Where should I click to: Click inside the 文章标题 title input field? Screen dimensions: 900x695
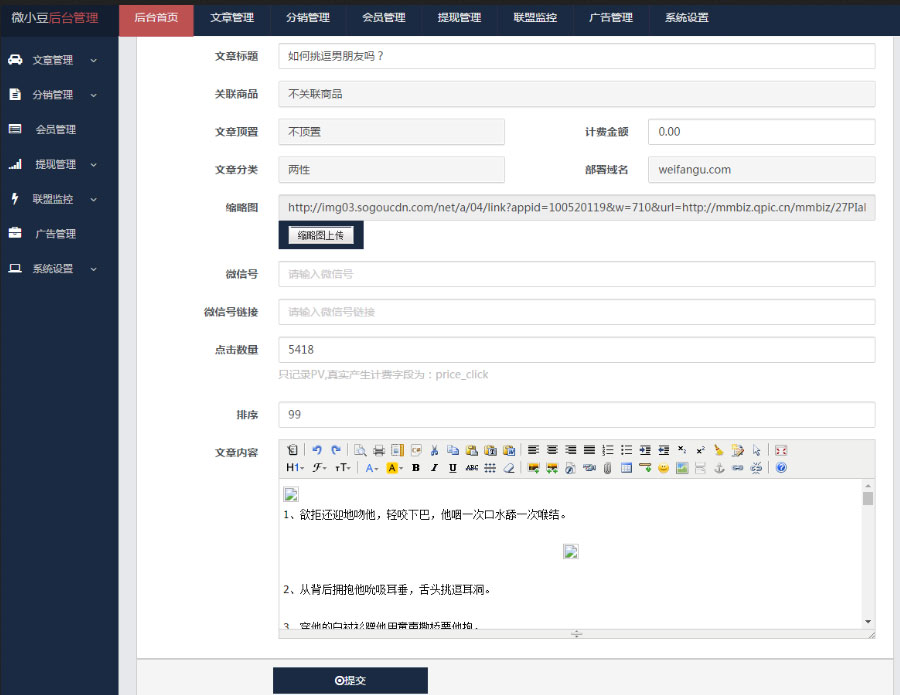[575, 56]
